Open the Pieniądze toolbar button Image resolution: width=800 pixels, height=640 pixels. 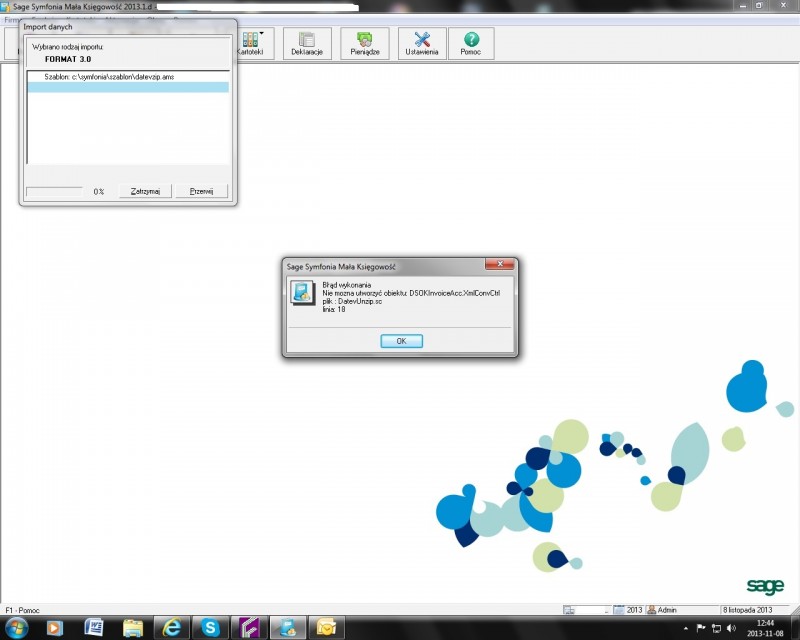365,43
